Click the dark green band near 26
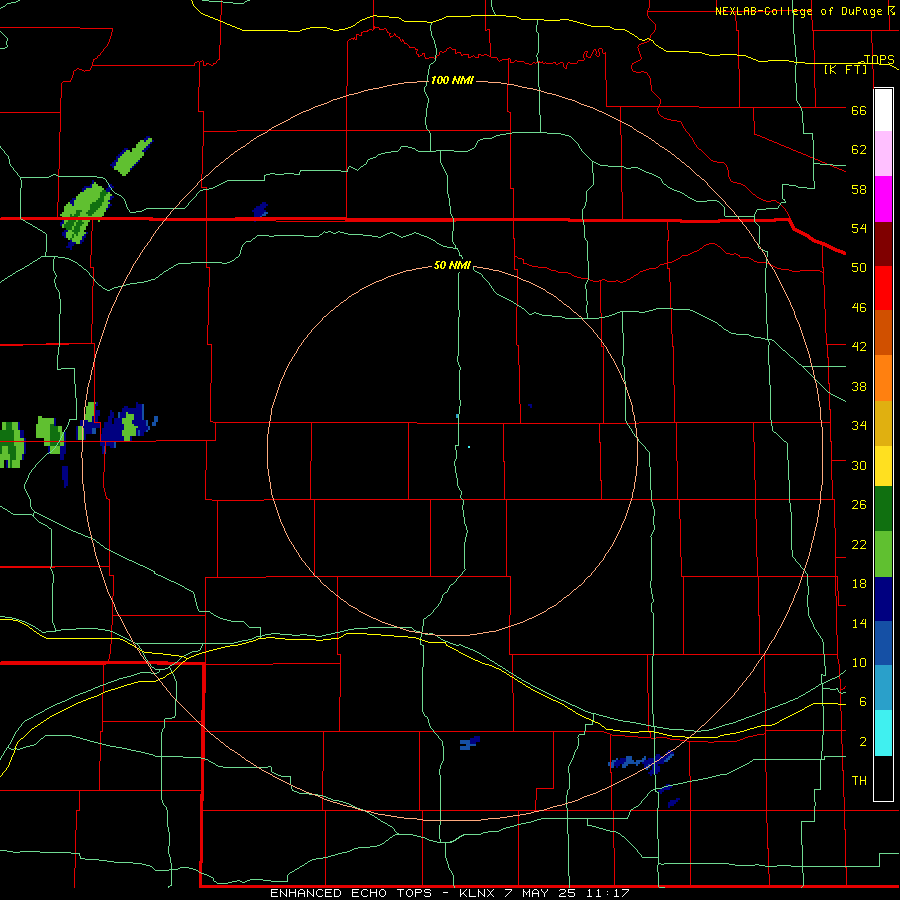 (883, 509)
